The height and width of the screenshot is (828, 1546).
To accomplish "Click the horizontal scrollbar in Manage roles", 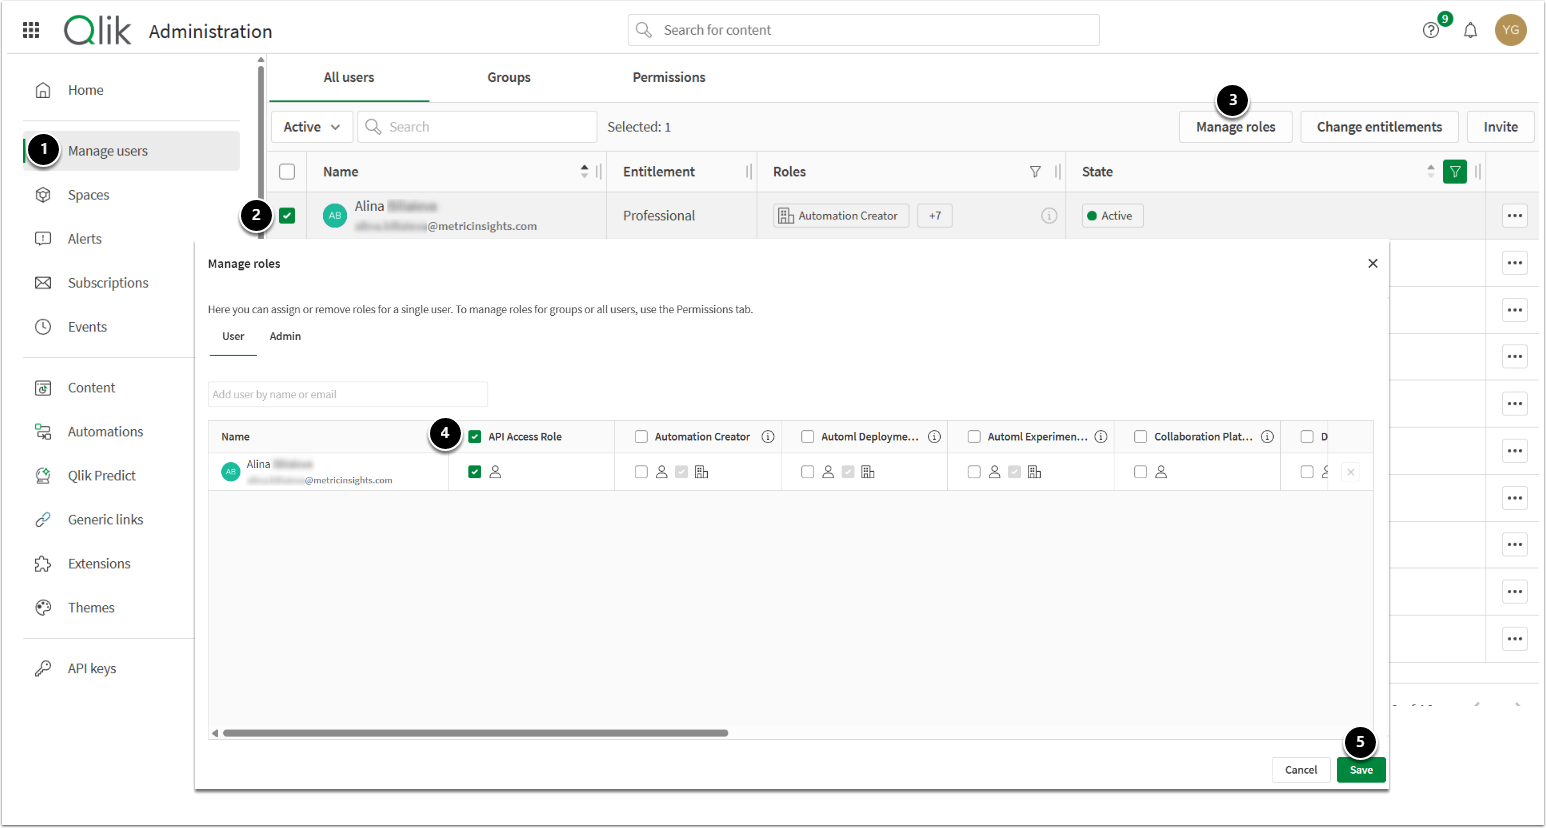I will click(x=475, y=733).
